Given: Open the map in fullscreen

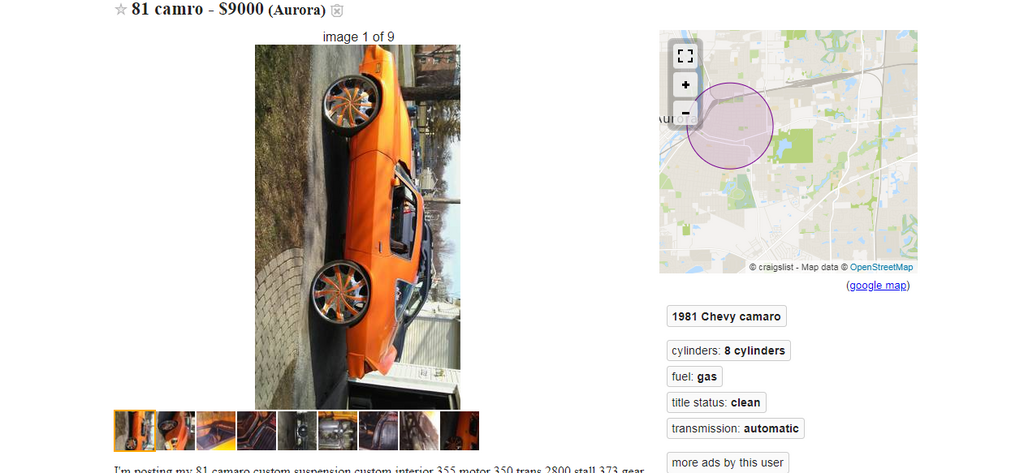Looking at the screenshot, I should (685, 56).
